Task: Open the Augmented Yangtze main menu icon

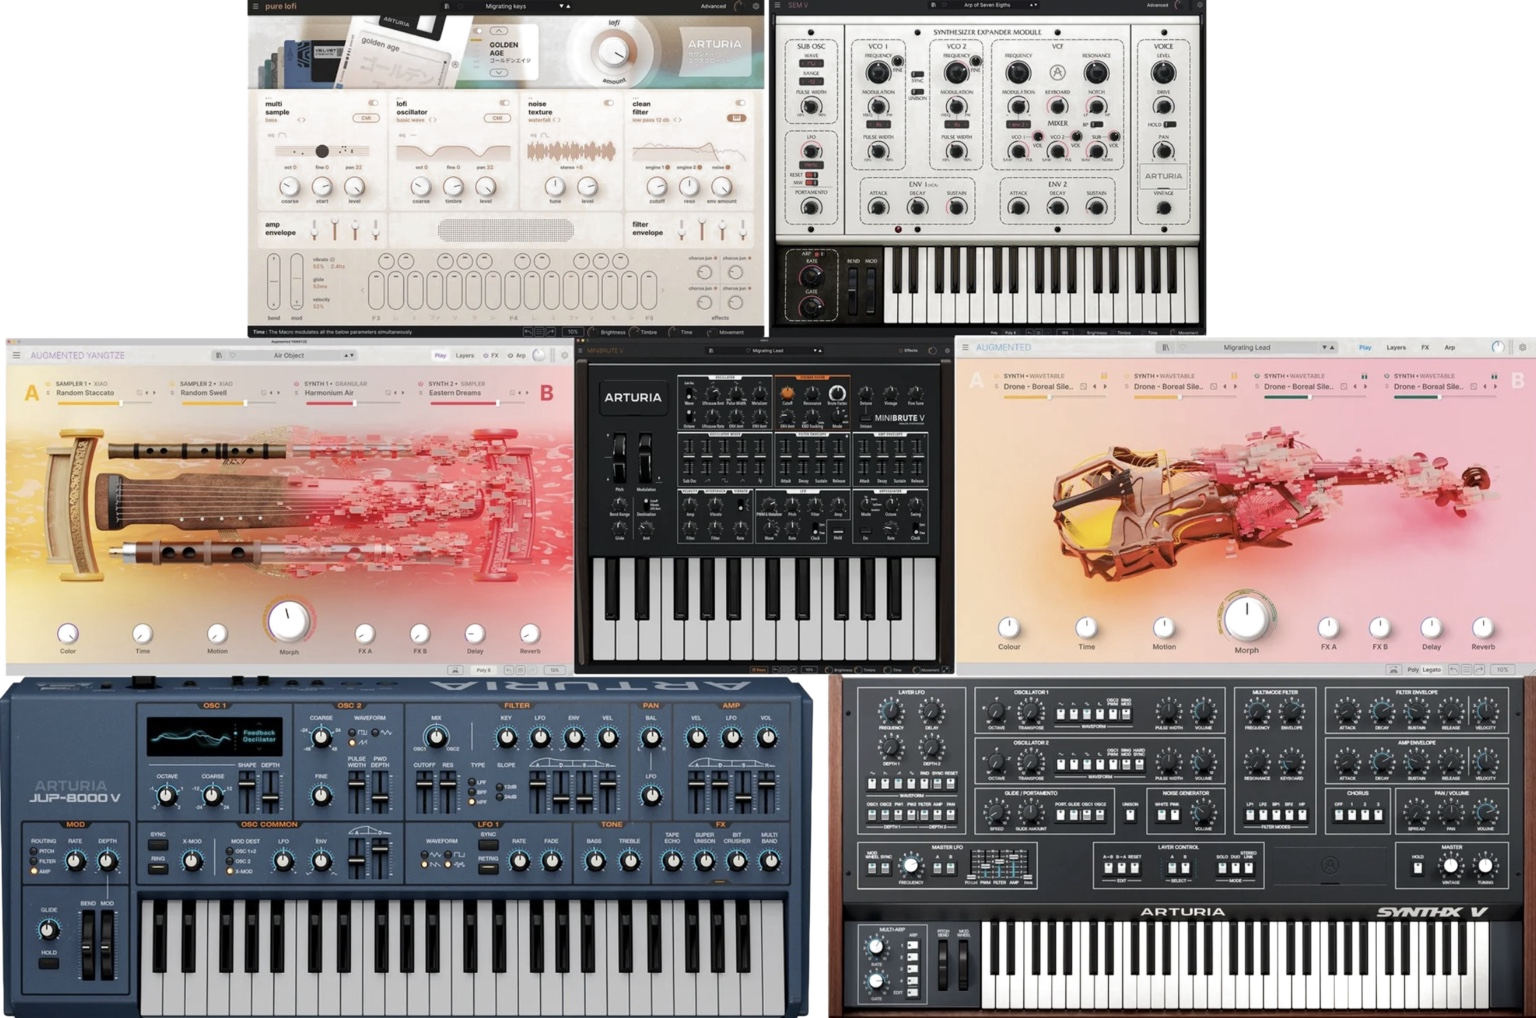Action: [x=16, y=355]
